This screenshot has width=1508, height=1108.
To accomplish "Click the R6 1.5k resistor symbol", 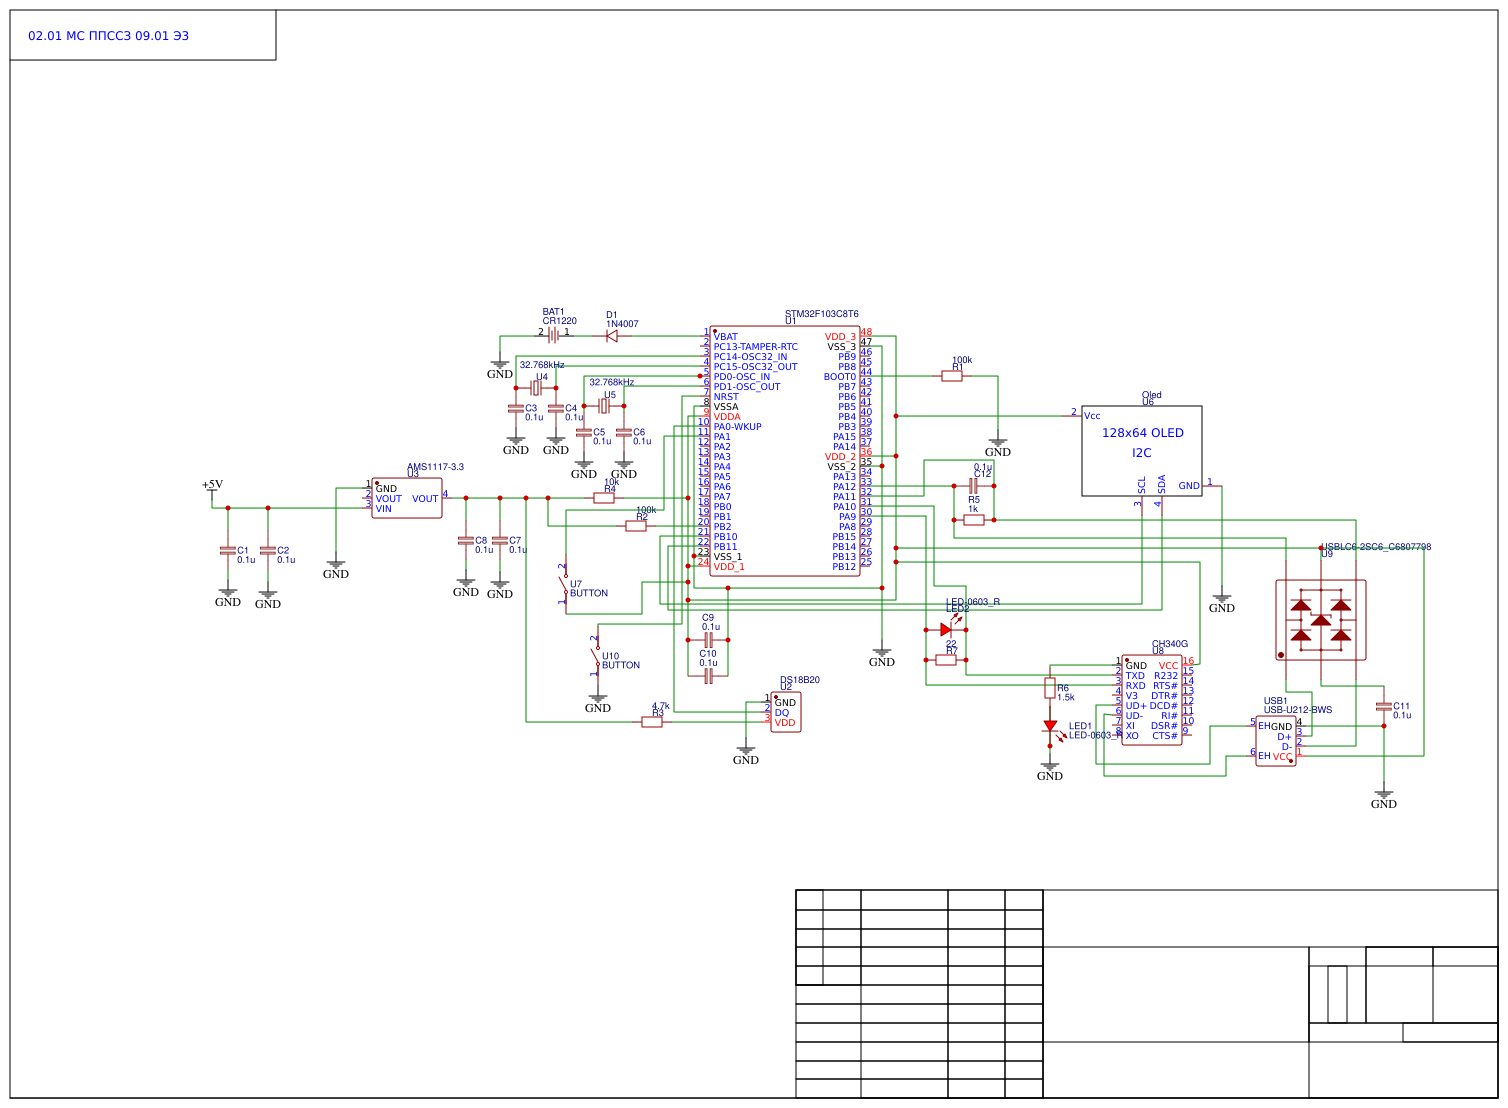I will pyautogui.click(x=1050, y=688).
